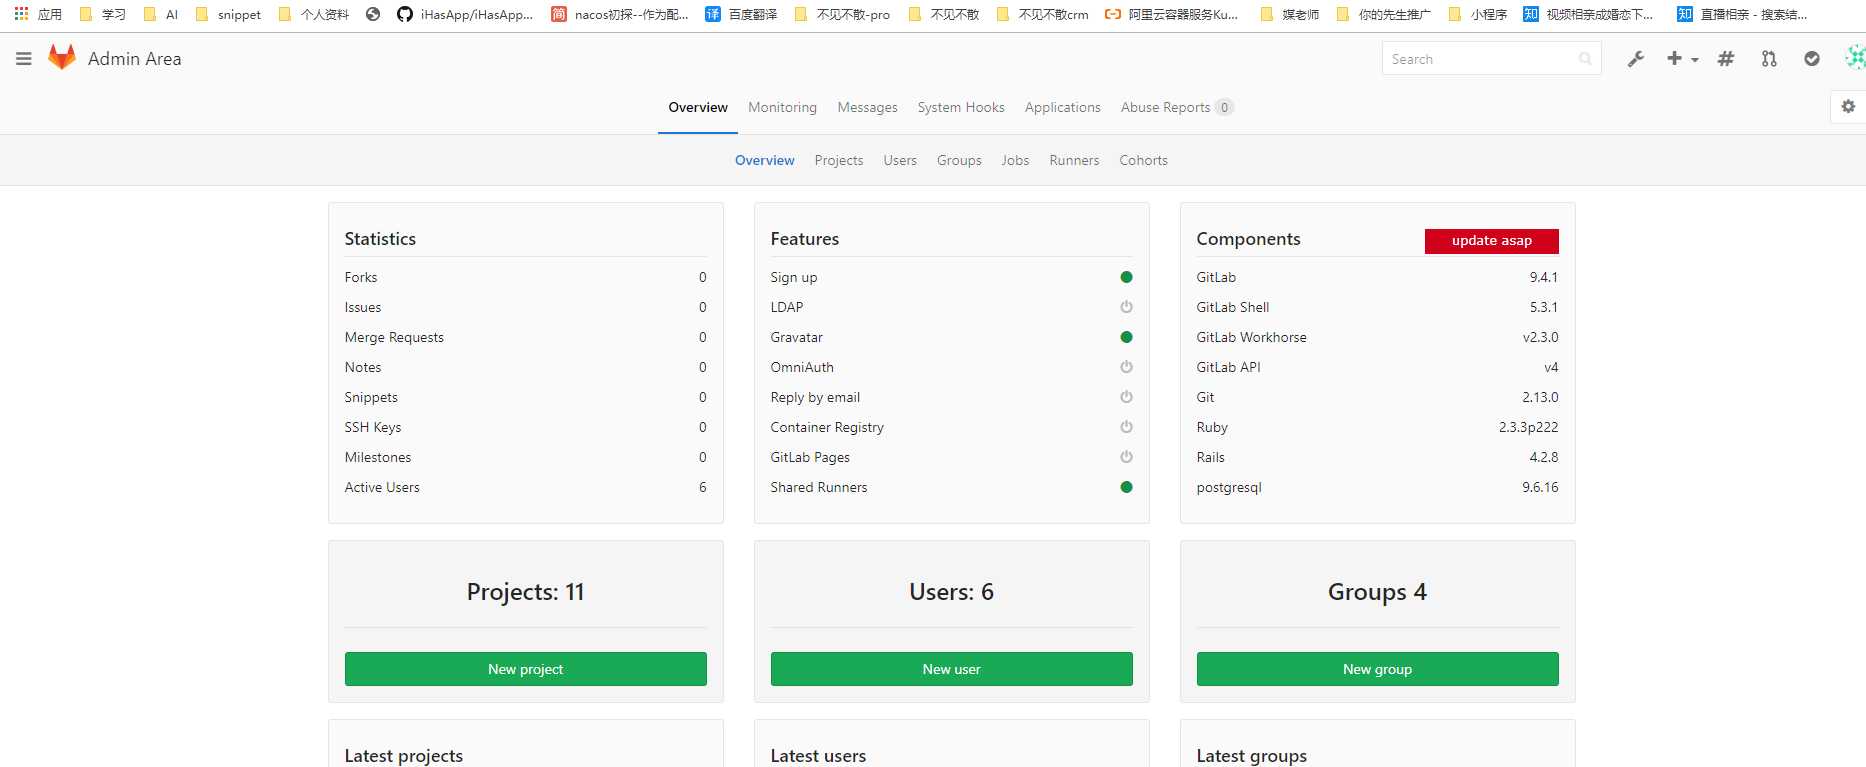
Task: Open the Projects sub-tab
Action: coord(838,160)
